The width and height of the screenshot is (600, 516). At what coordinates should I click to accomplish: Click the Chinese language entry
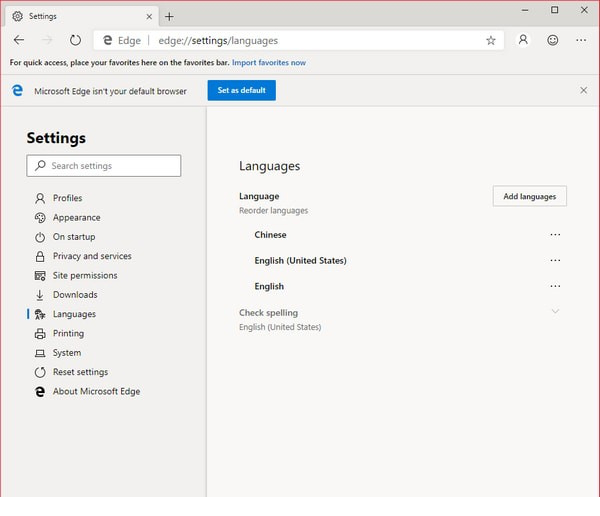[x=270, y=235]
